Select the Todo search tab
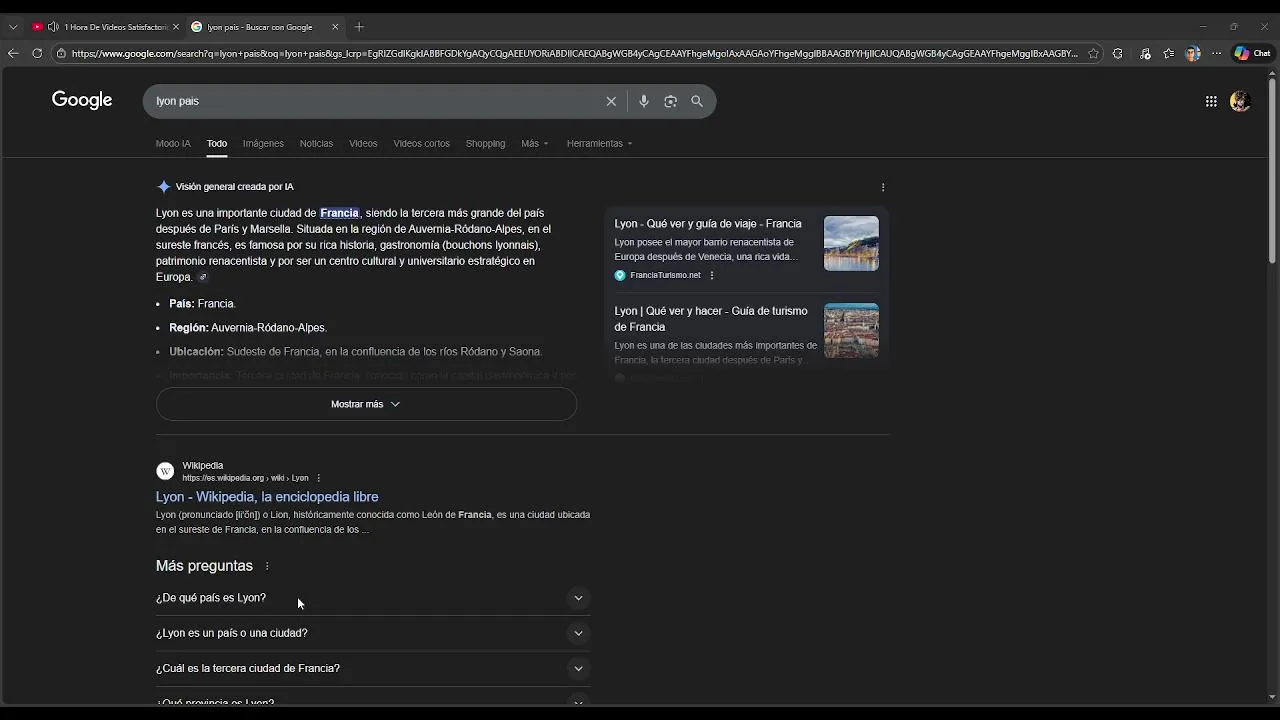This screenshot has height=720, width=1280. 217,144
